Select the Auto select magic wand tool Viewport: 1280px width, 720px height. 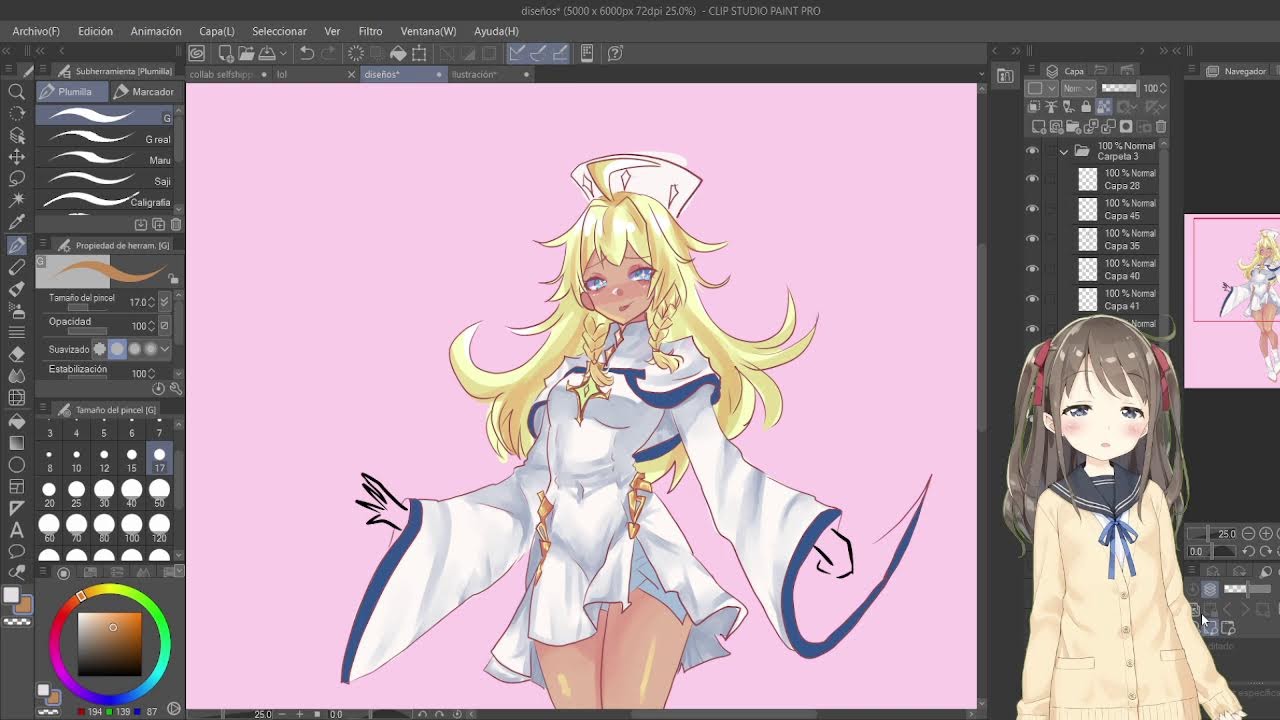pos(16,201)
